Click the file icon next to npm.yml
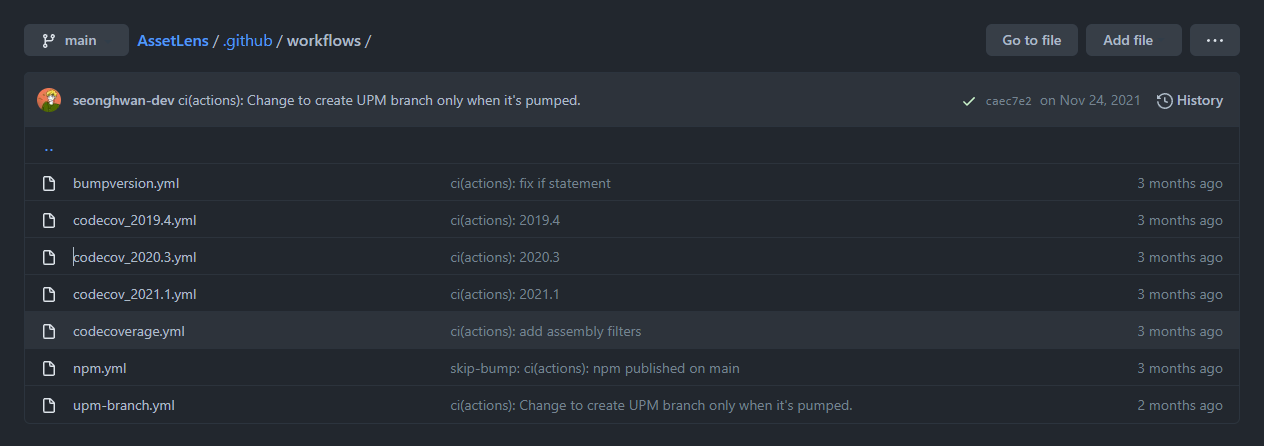This screenshot has width=1264, height=446. [48, 368]
